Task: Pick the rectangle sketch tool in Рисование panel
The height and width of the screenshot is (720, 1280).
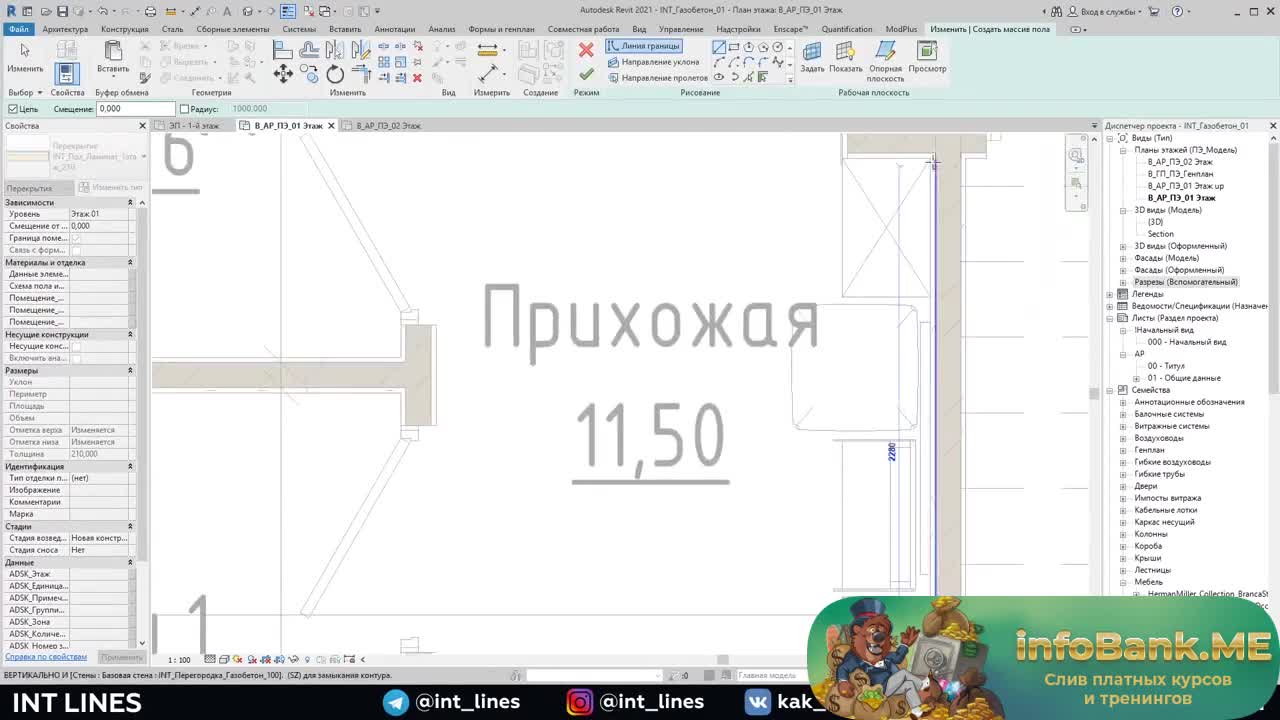Action: 733,47
